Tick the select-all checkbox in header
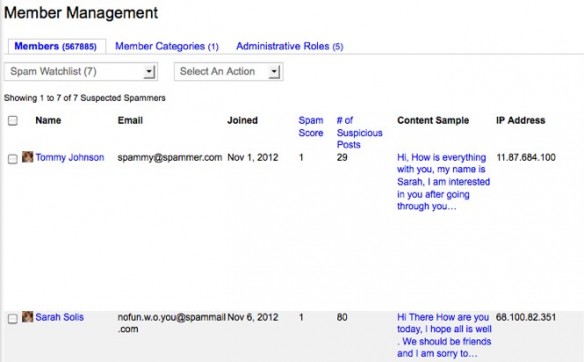This screenshot has height=362, width=584. click(13, 121)
